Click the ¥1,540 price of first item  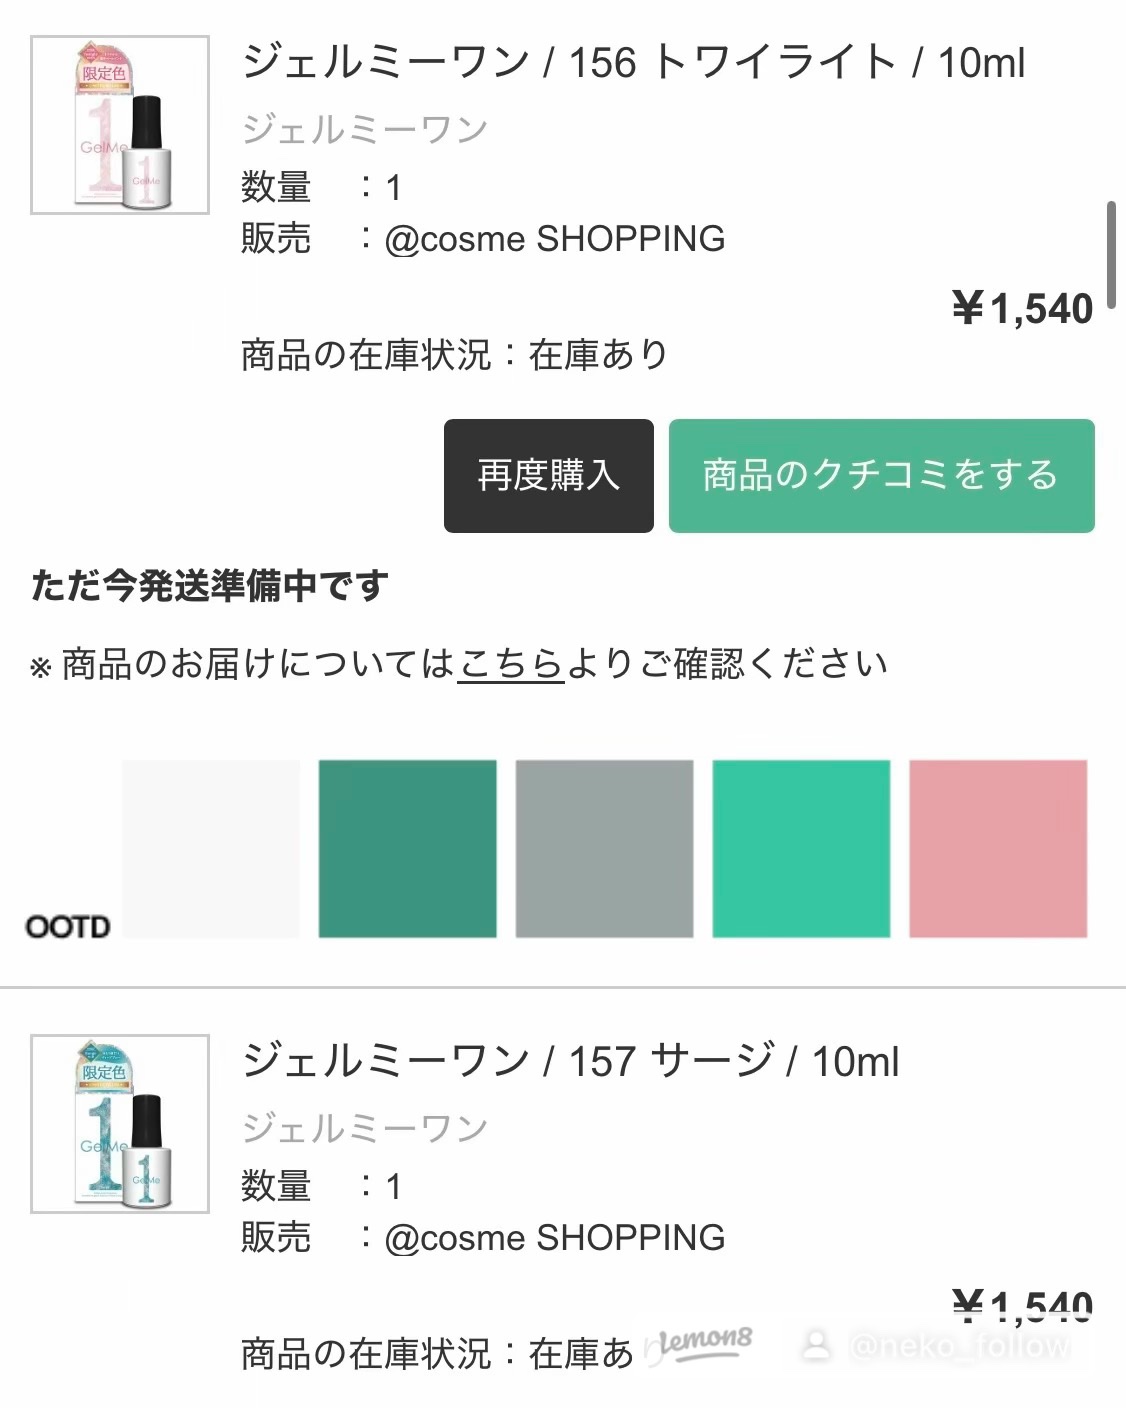pyautogui.click(x=1022, y=309)
